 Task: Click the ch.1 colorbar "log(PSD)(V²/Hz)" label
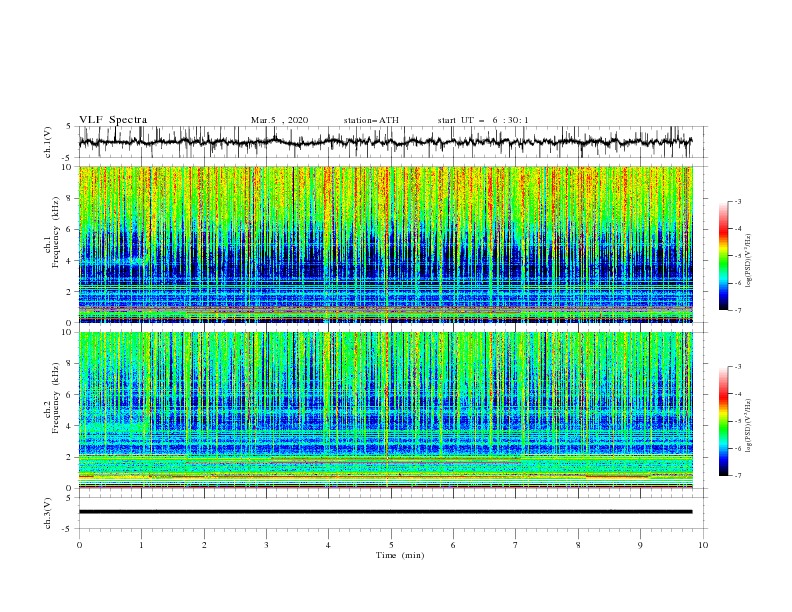[x=749, y=261]
